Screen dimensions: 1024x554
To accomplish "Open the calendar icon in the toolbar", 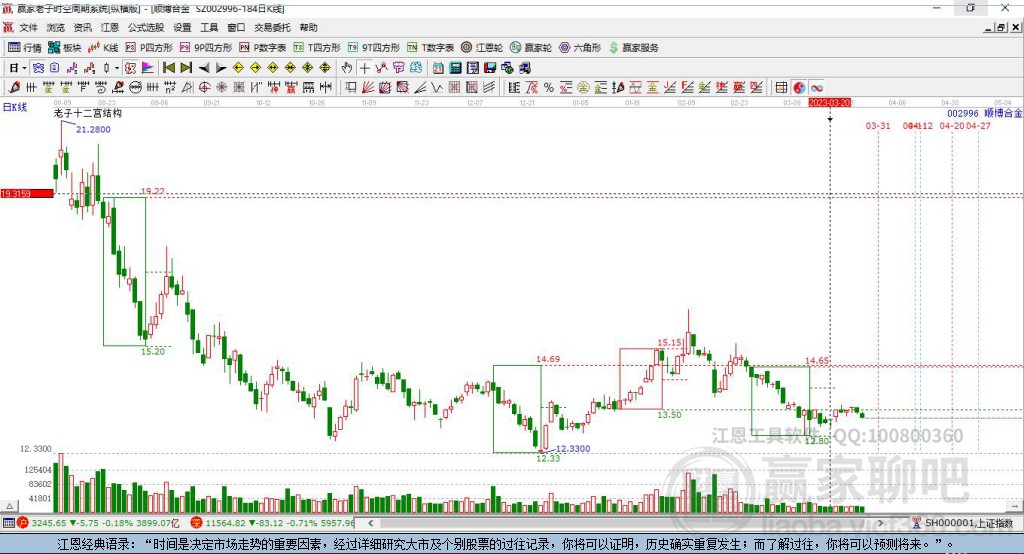I will point(438,68).
